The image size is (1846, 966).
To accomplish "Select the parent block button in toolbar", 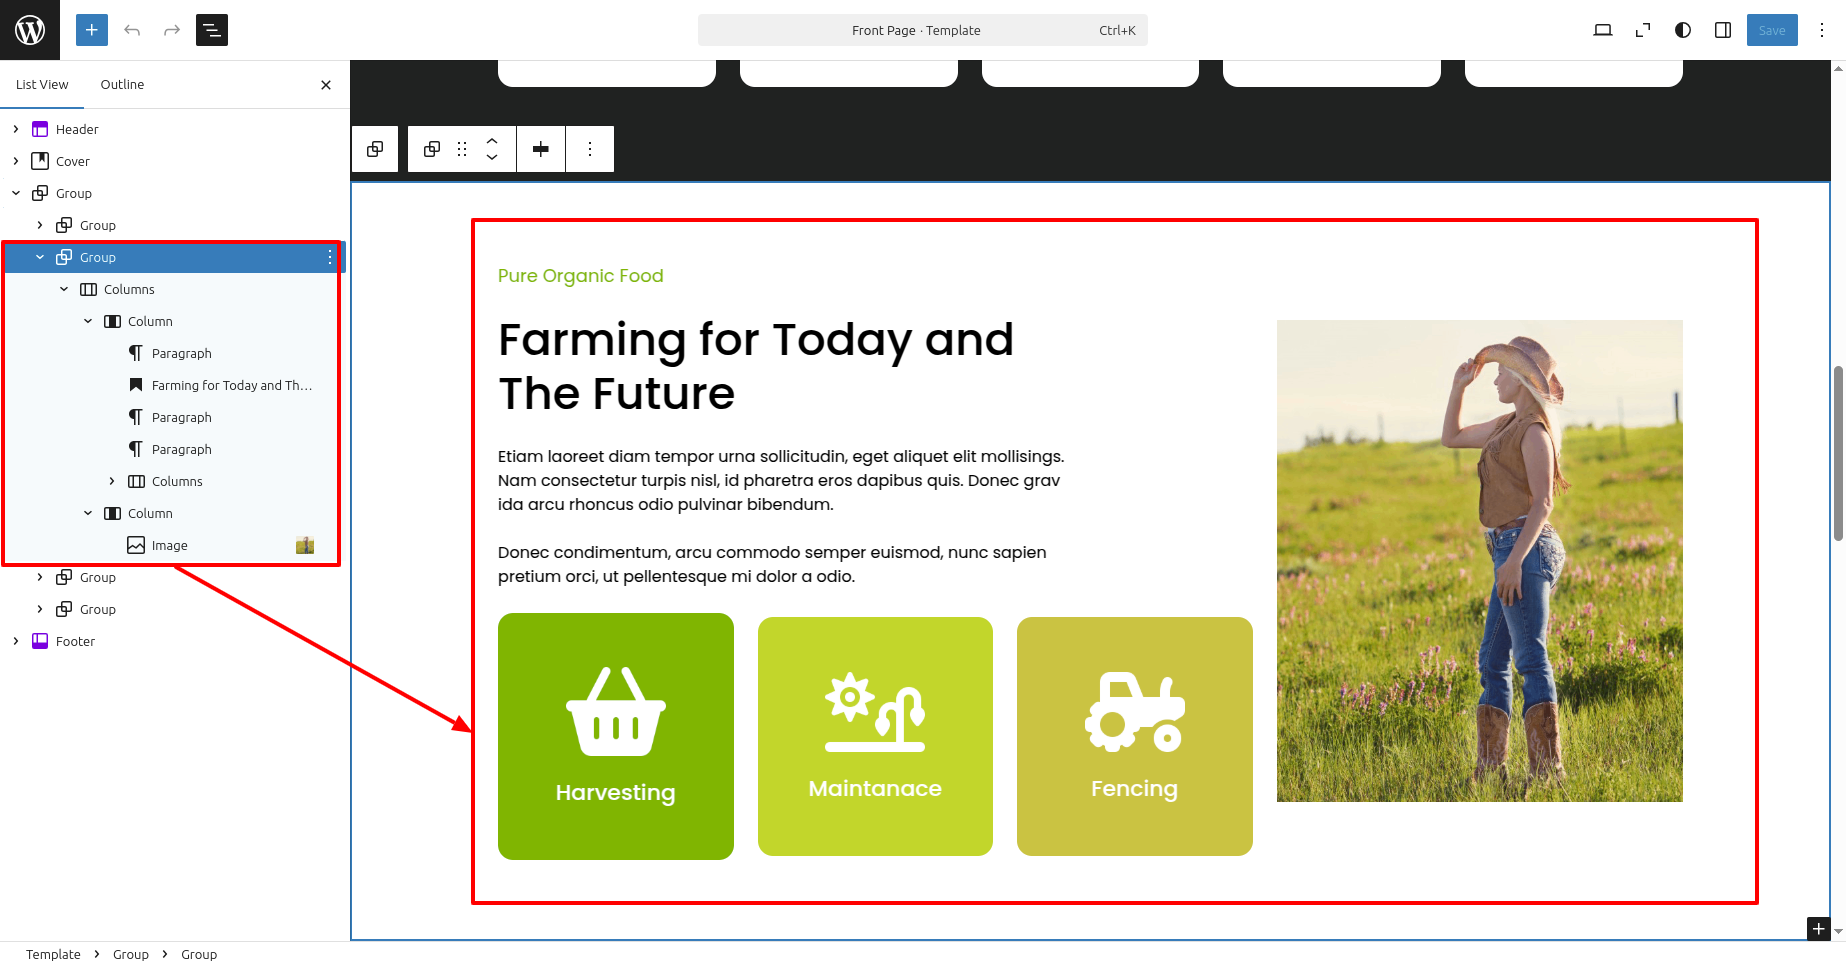I will point(375,149).
